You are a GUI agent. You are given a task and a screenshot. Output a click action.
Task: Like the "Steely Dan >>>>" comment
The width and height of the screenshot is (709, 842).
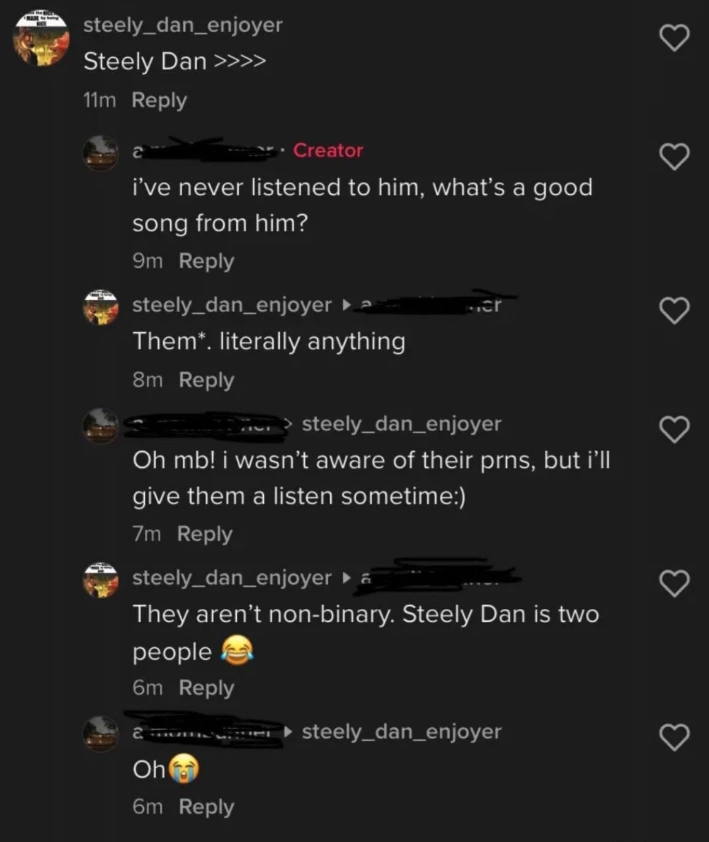[x=677, y=38]
